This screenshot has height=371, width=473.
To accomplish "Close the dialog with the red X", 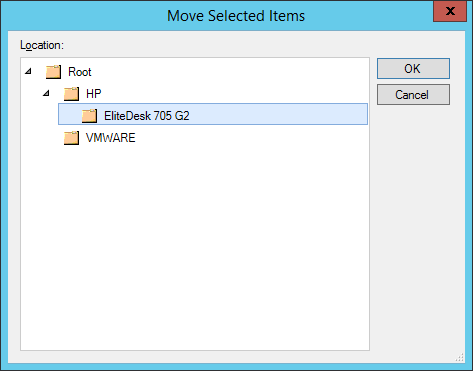I will pos(450,11).
